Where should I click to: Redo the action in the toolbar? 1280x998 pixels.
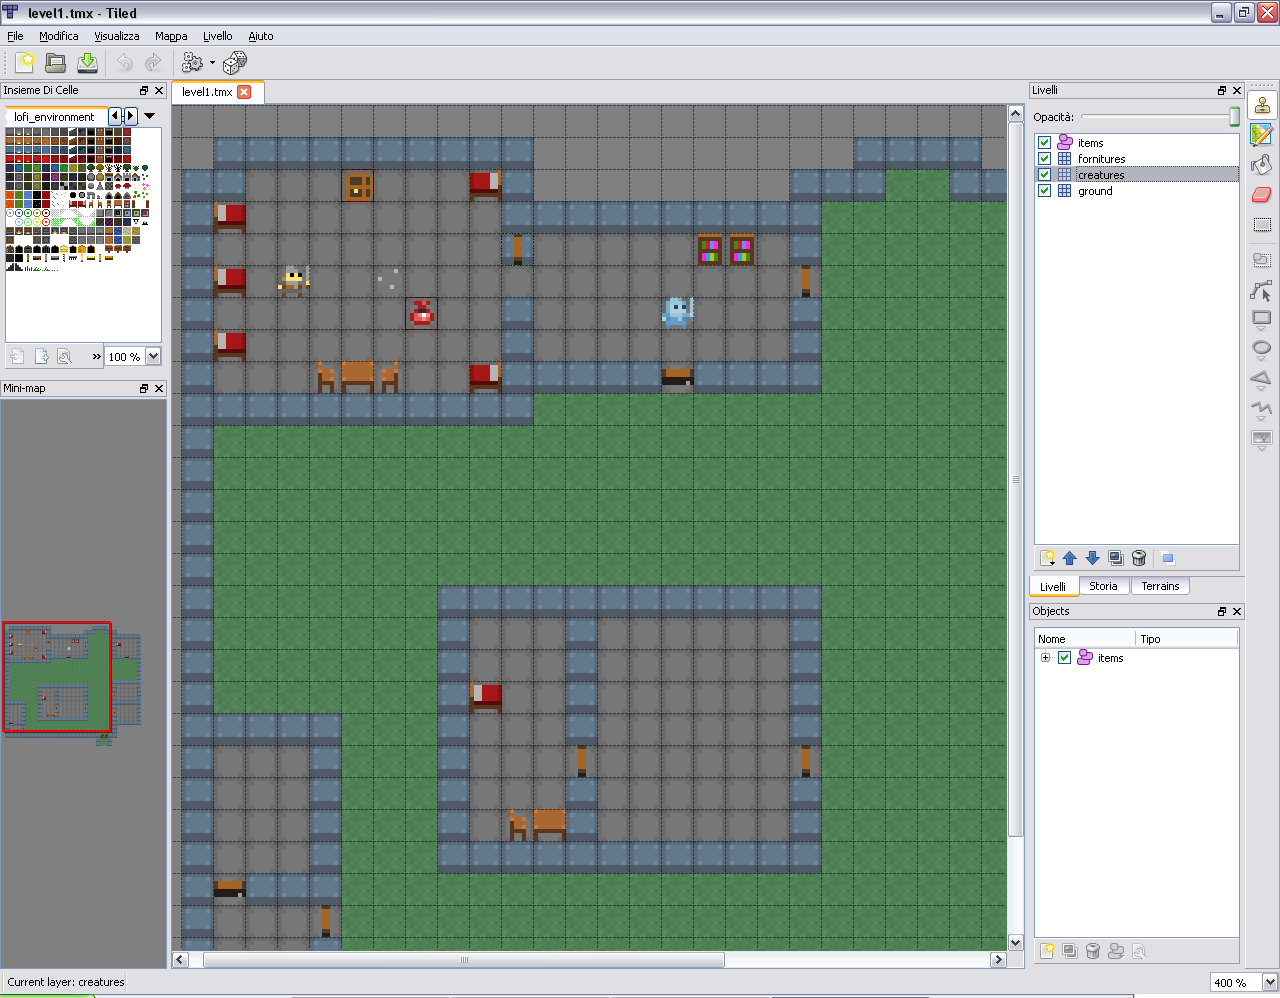153,63
